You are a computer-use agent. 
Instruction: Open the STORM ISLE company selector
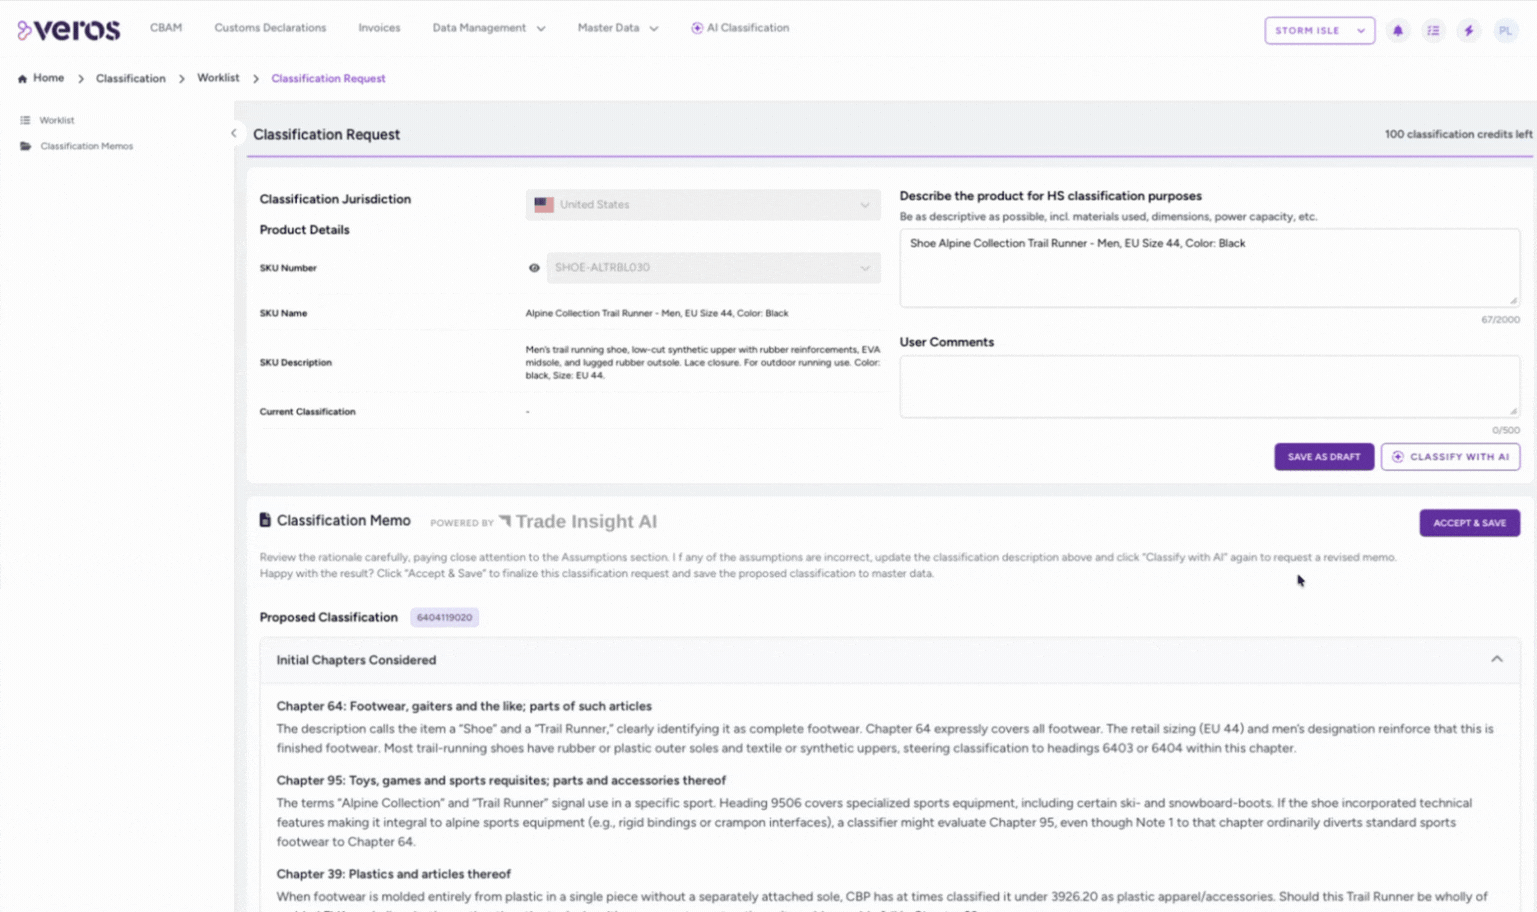pyautogui.click(x=1319, y=31)
